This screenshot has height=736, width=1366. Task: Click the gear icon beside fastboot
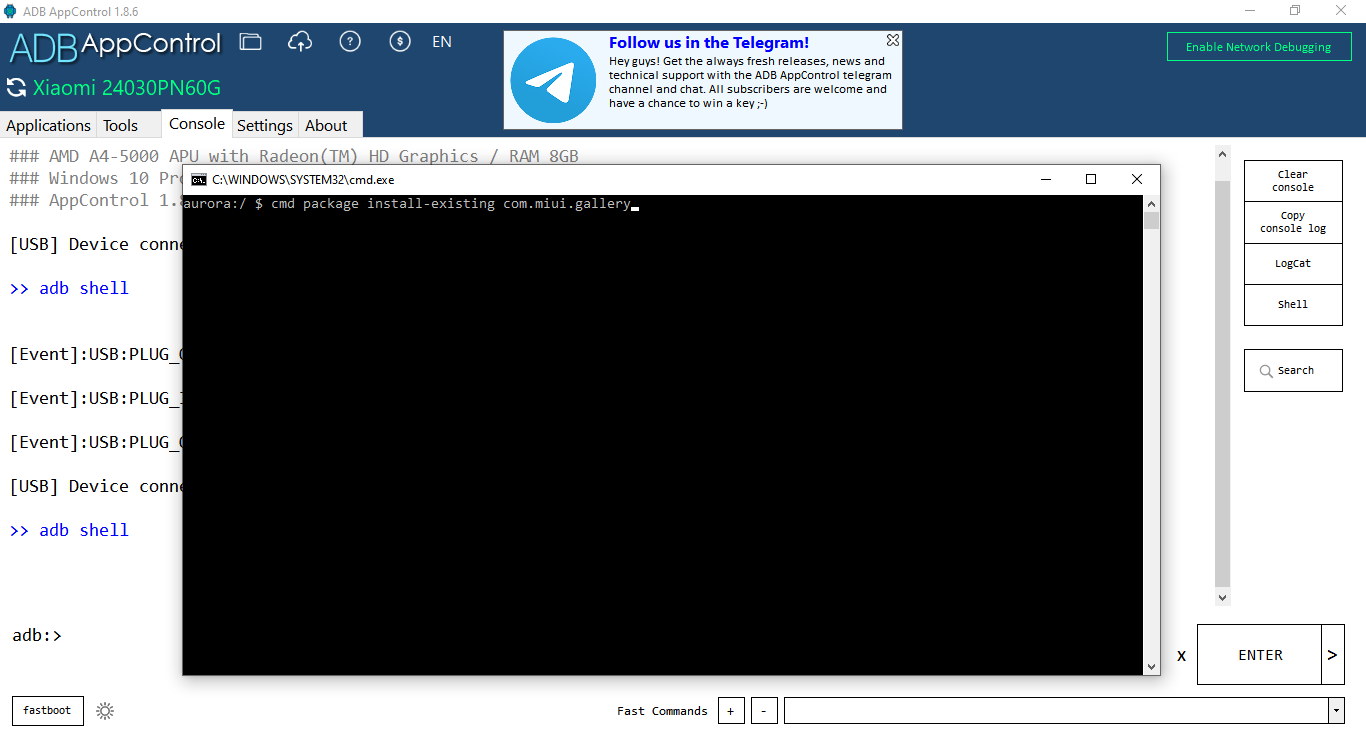pyautogui.click(x=105, y=711)
